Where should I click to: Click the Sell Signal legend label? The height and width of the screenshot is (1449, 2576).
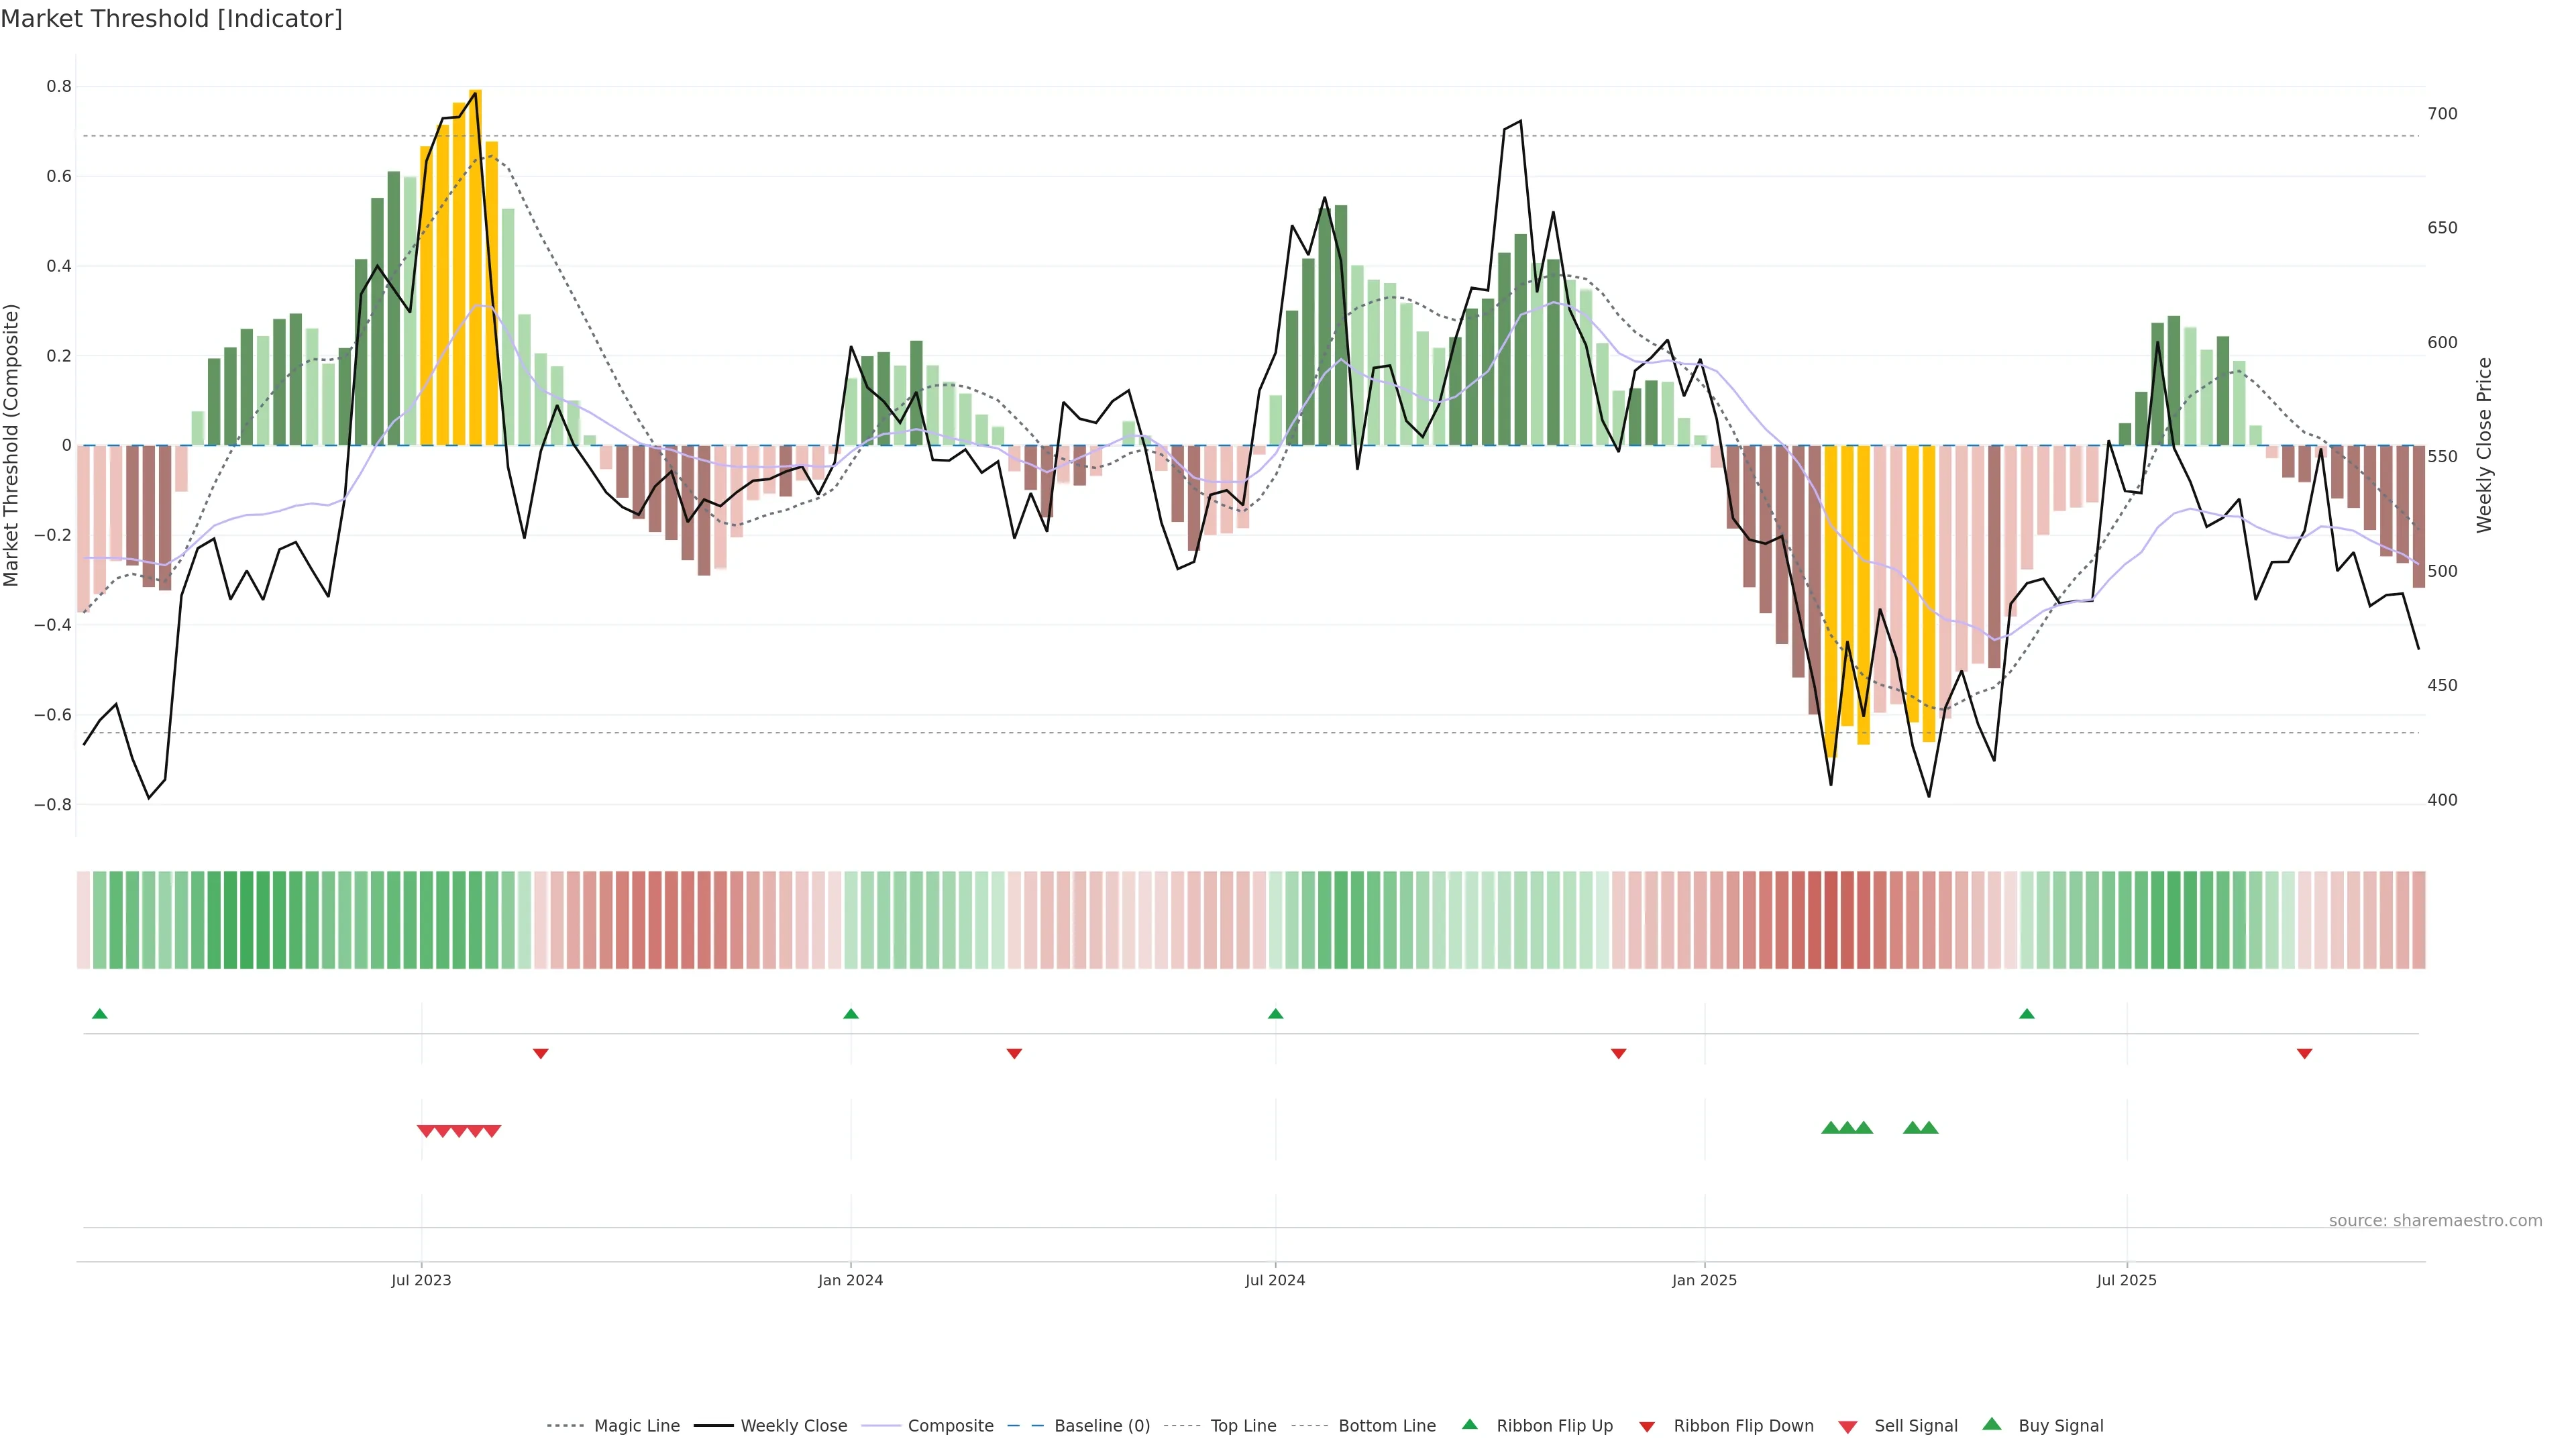pyautogui.click(x=1915, y=1426)
